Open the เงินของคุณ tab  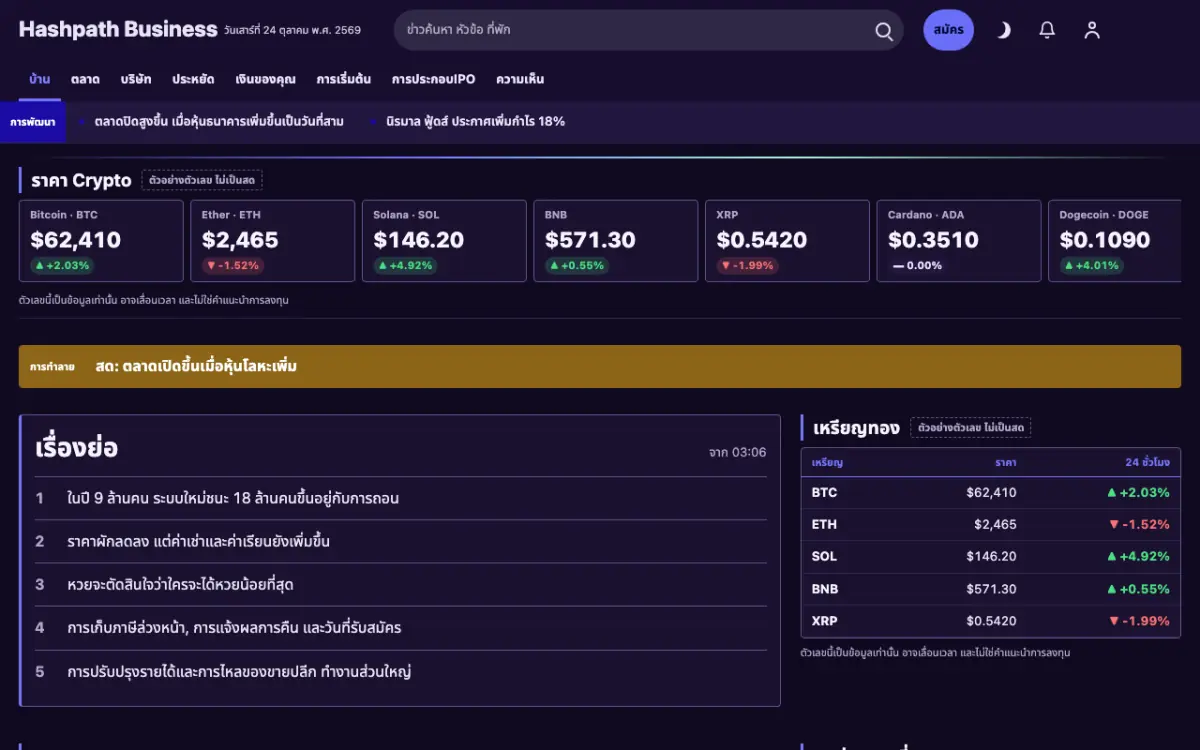point(265,79)
